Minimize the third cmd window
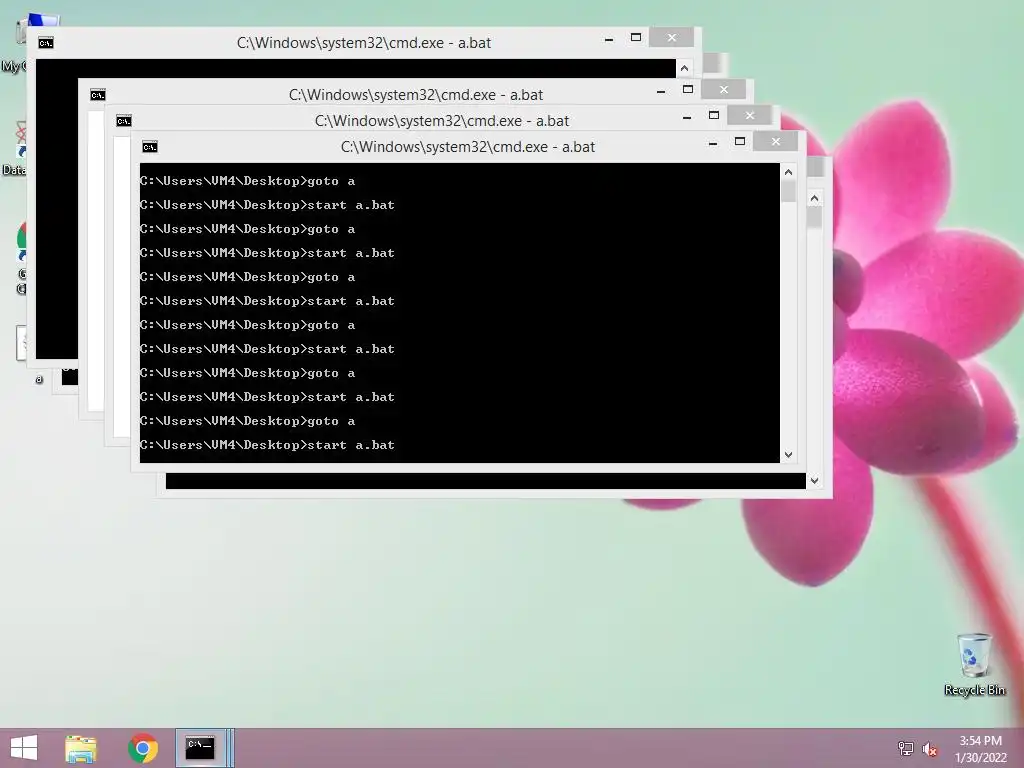Viewport: 1024px width, 768px height. pyautogui.click(x=661, y=90)
